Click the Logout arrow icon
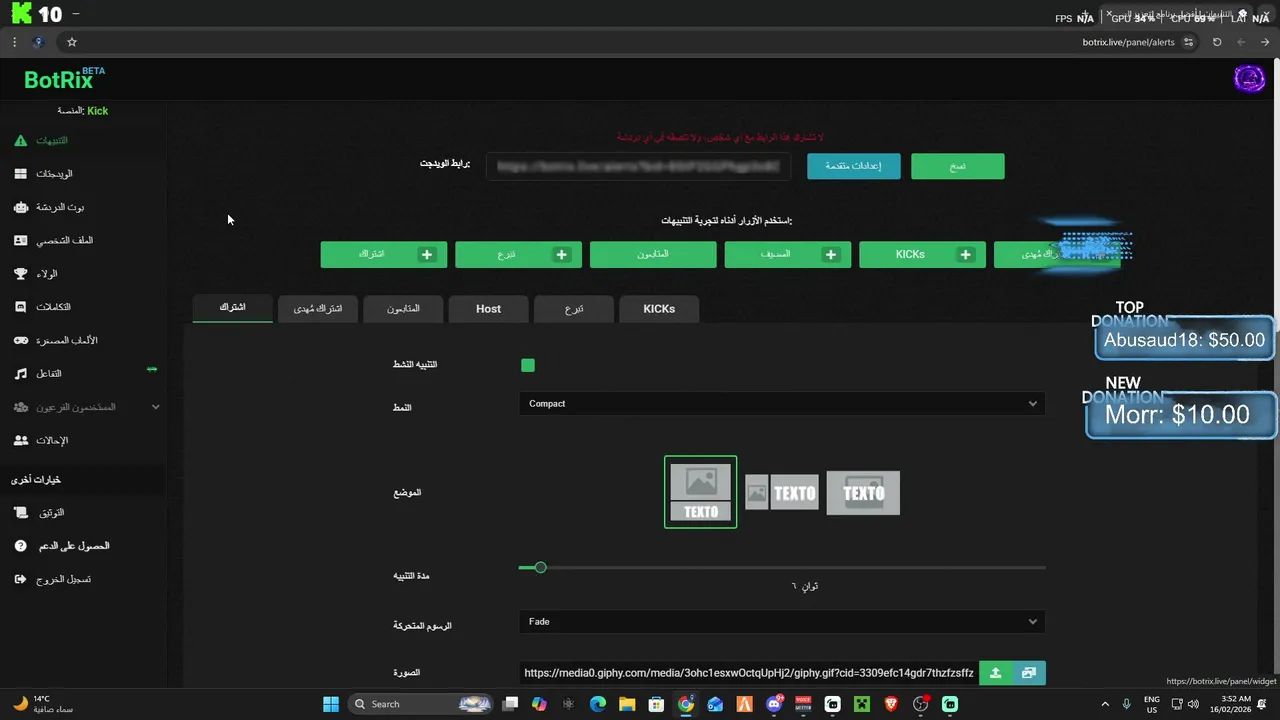Viewport: 1280px width, 720px height. [21, 579]
